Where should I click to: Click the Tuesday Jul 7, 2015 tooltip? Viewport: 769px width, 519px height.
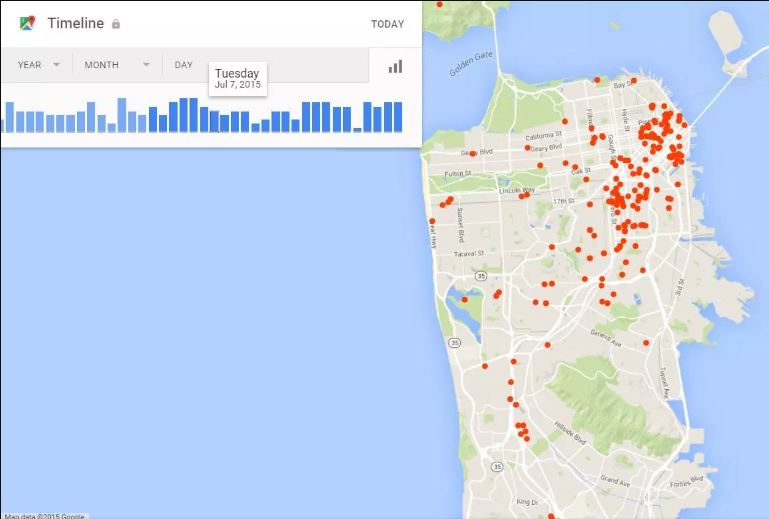(237, 79)
